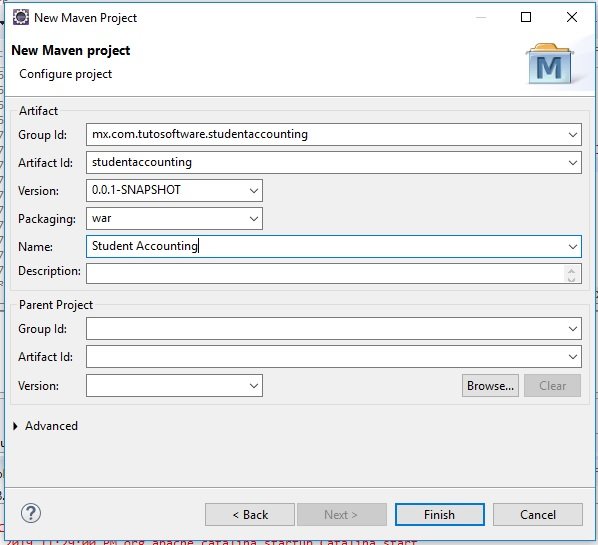Screen dimensions: 598x545
Task: Open the 0.0.1-SNAPSHOT Version dropdown
Action: coord(254,191)
